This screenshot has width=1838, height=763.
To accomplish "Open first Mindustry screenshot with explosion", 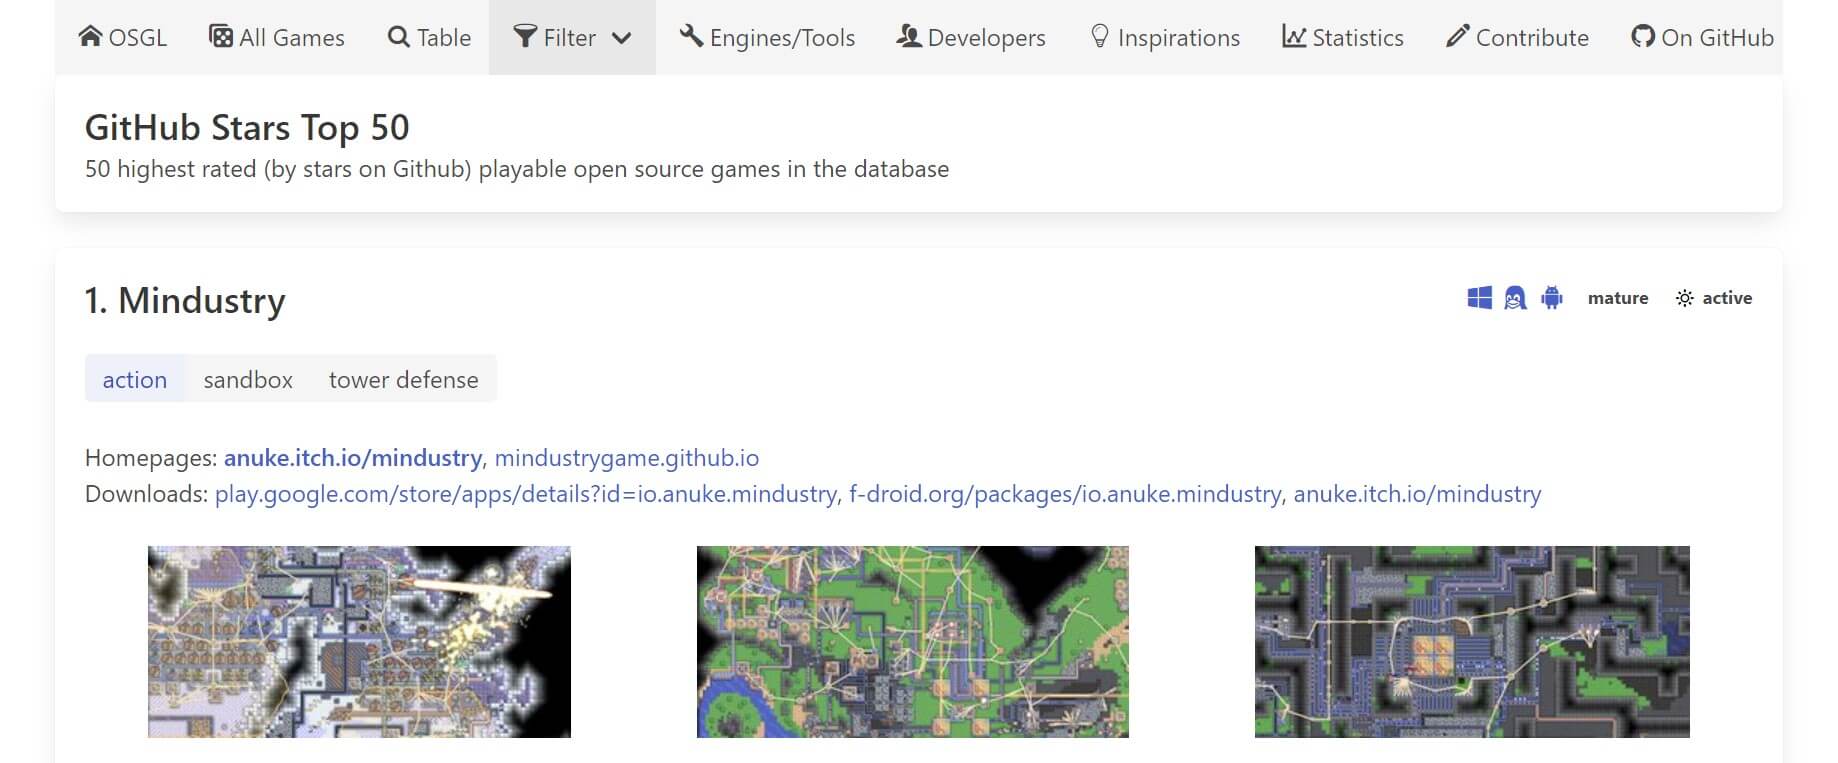I will point(359,642).
